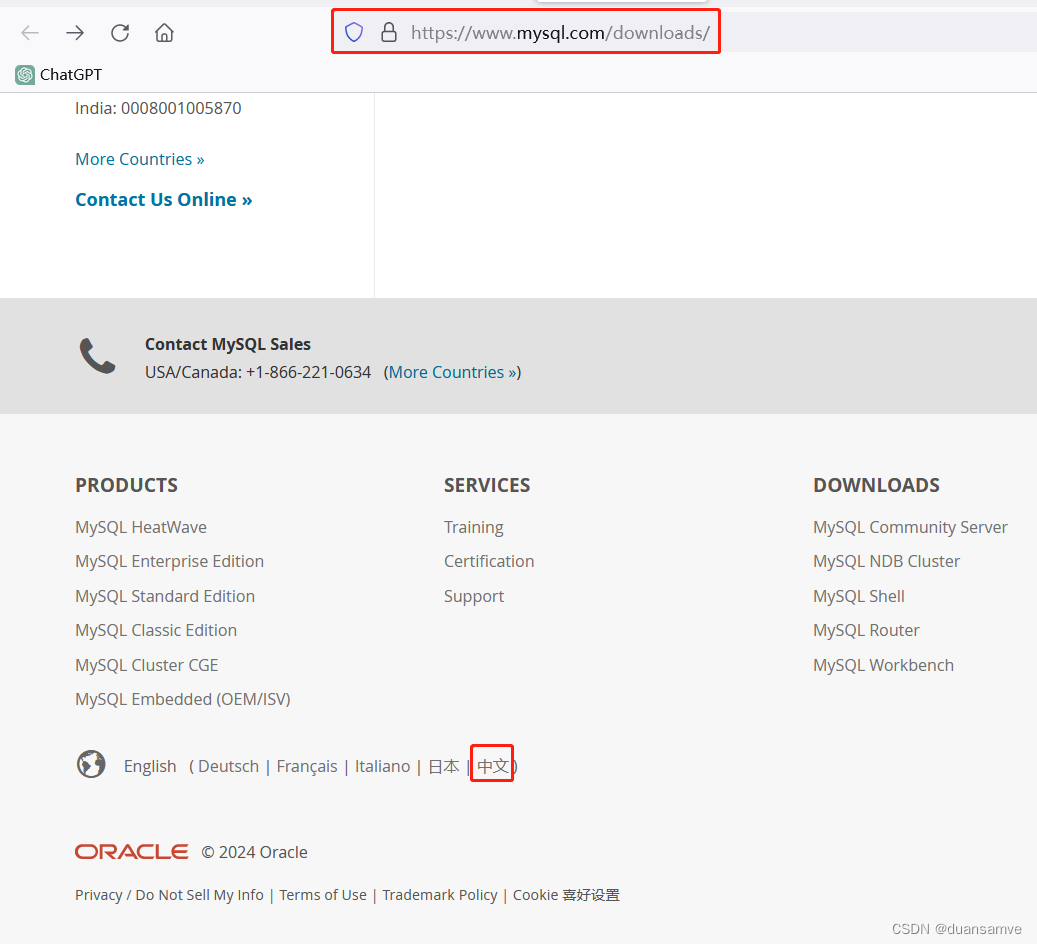Viewport: 1037px width, 944px height.
Task: Open MySQL Workbench download link
Action: coord(883,665)
